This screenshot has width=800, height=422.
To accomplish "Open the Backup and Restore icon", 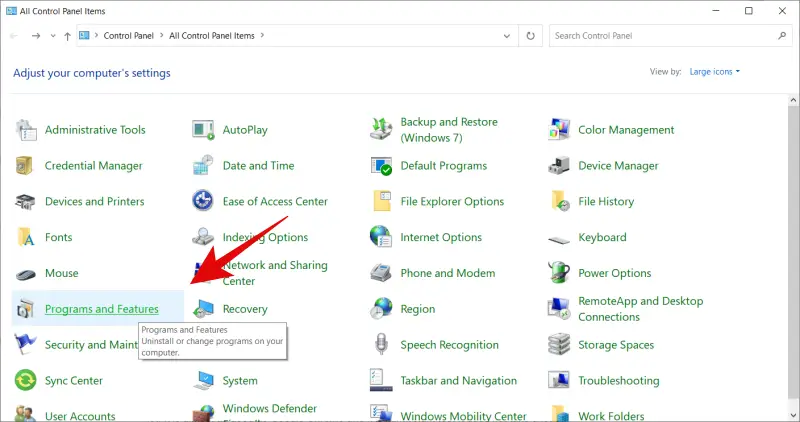I will pyautogui.click(x=381, y=130).
